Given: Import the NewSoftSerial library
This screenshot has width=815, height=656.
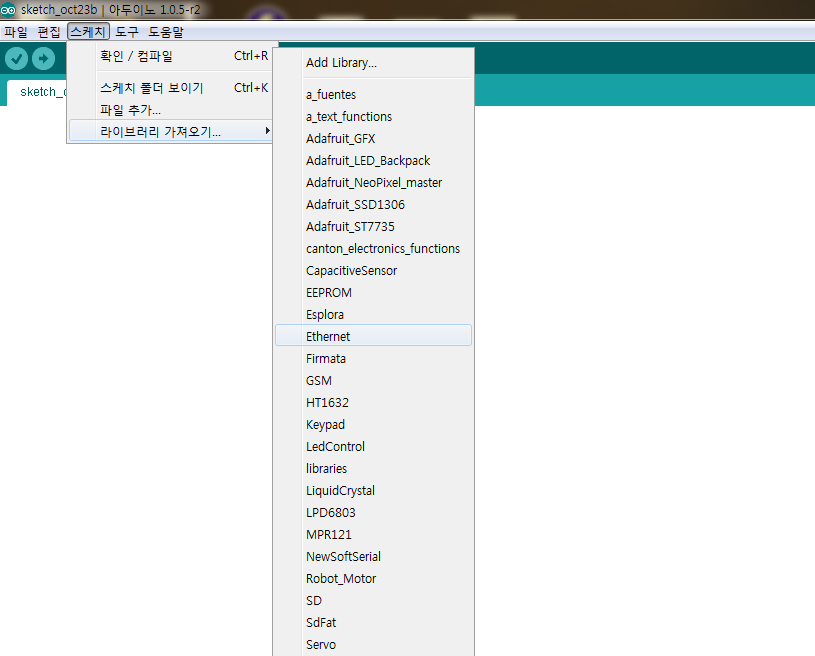Looking at the screenshot, I should pyautogui.click(x=373, y=557).
